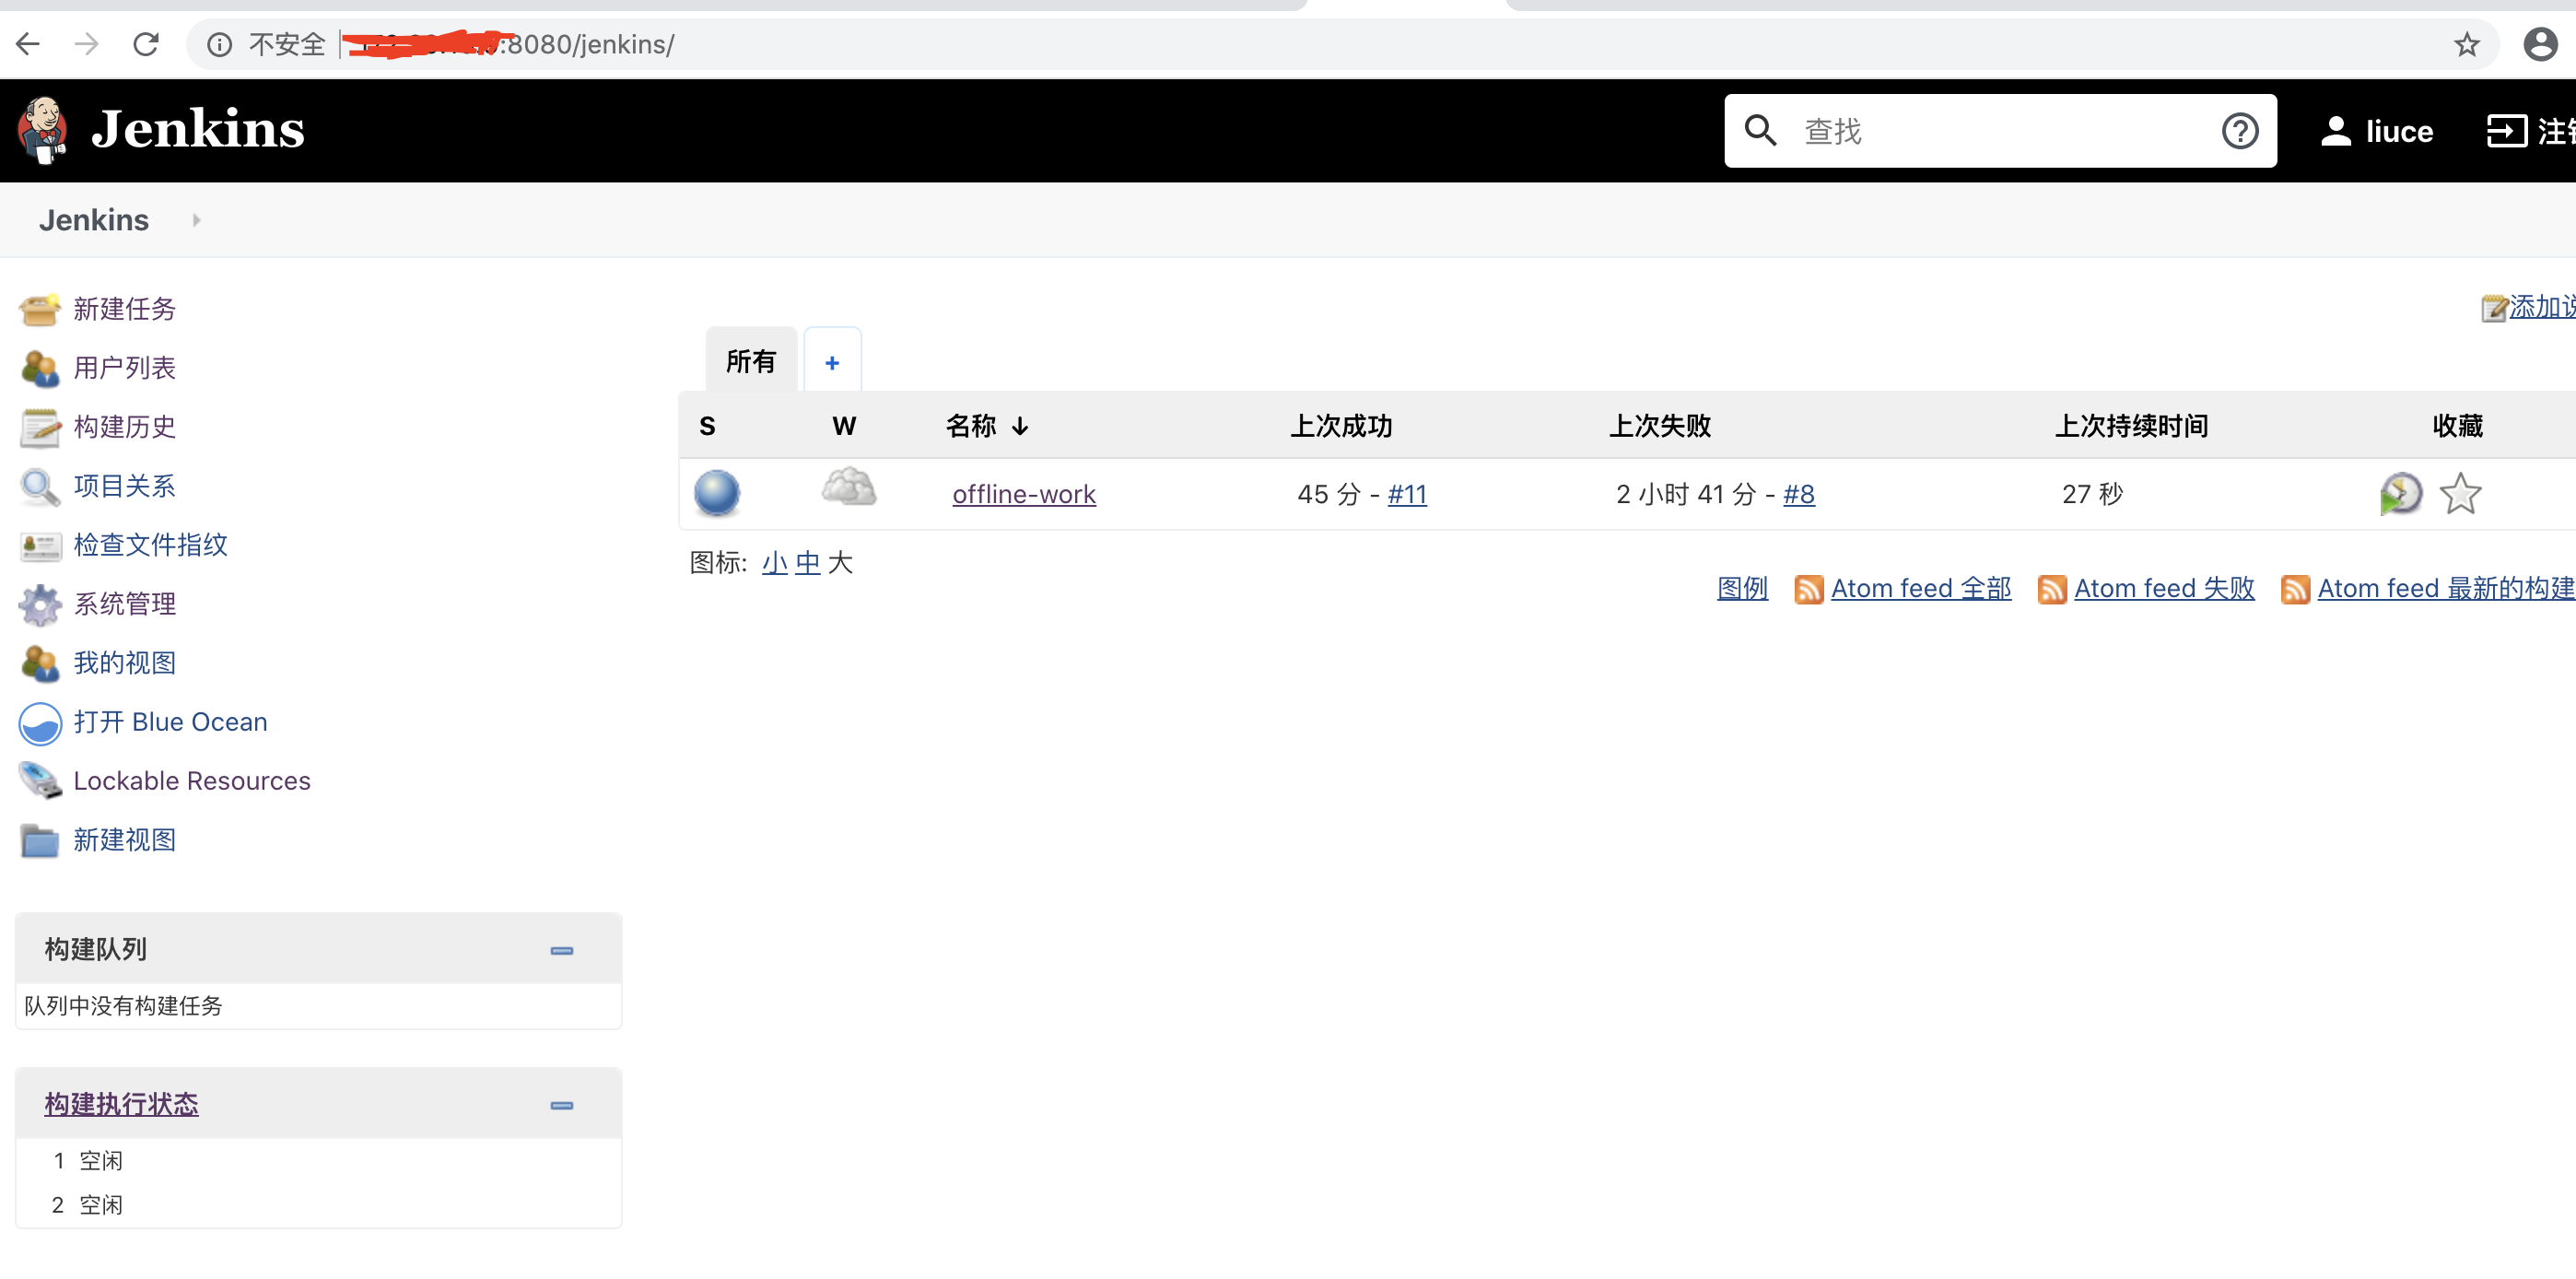This screenshot has height=1279, width=2576.
Task: 点击「名称」列的排序箭头
Action: click(x=1020, y=425)
